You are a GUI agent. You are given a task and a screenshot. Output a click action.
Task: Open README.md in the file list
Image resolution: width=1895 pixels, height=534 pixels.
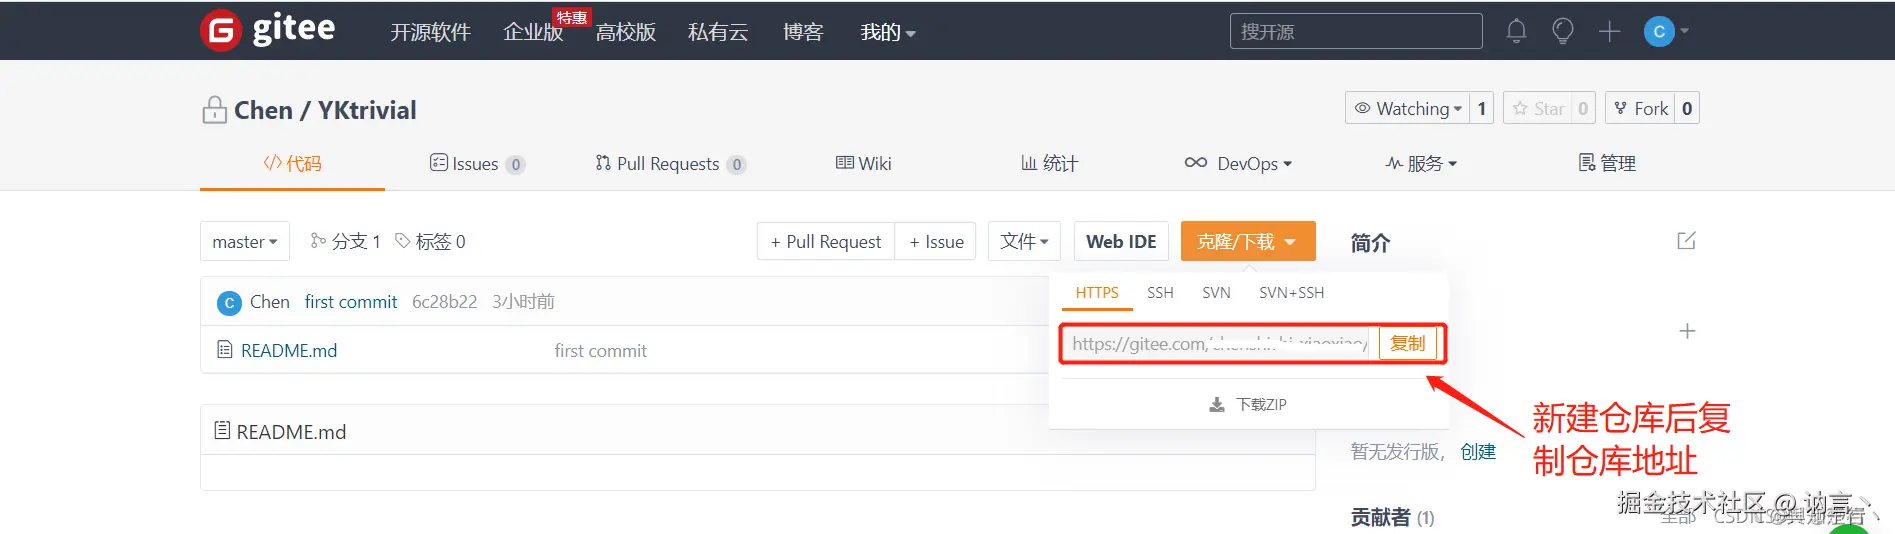click(x=289, y=351)
